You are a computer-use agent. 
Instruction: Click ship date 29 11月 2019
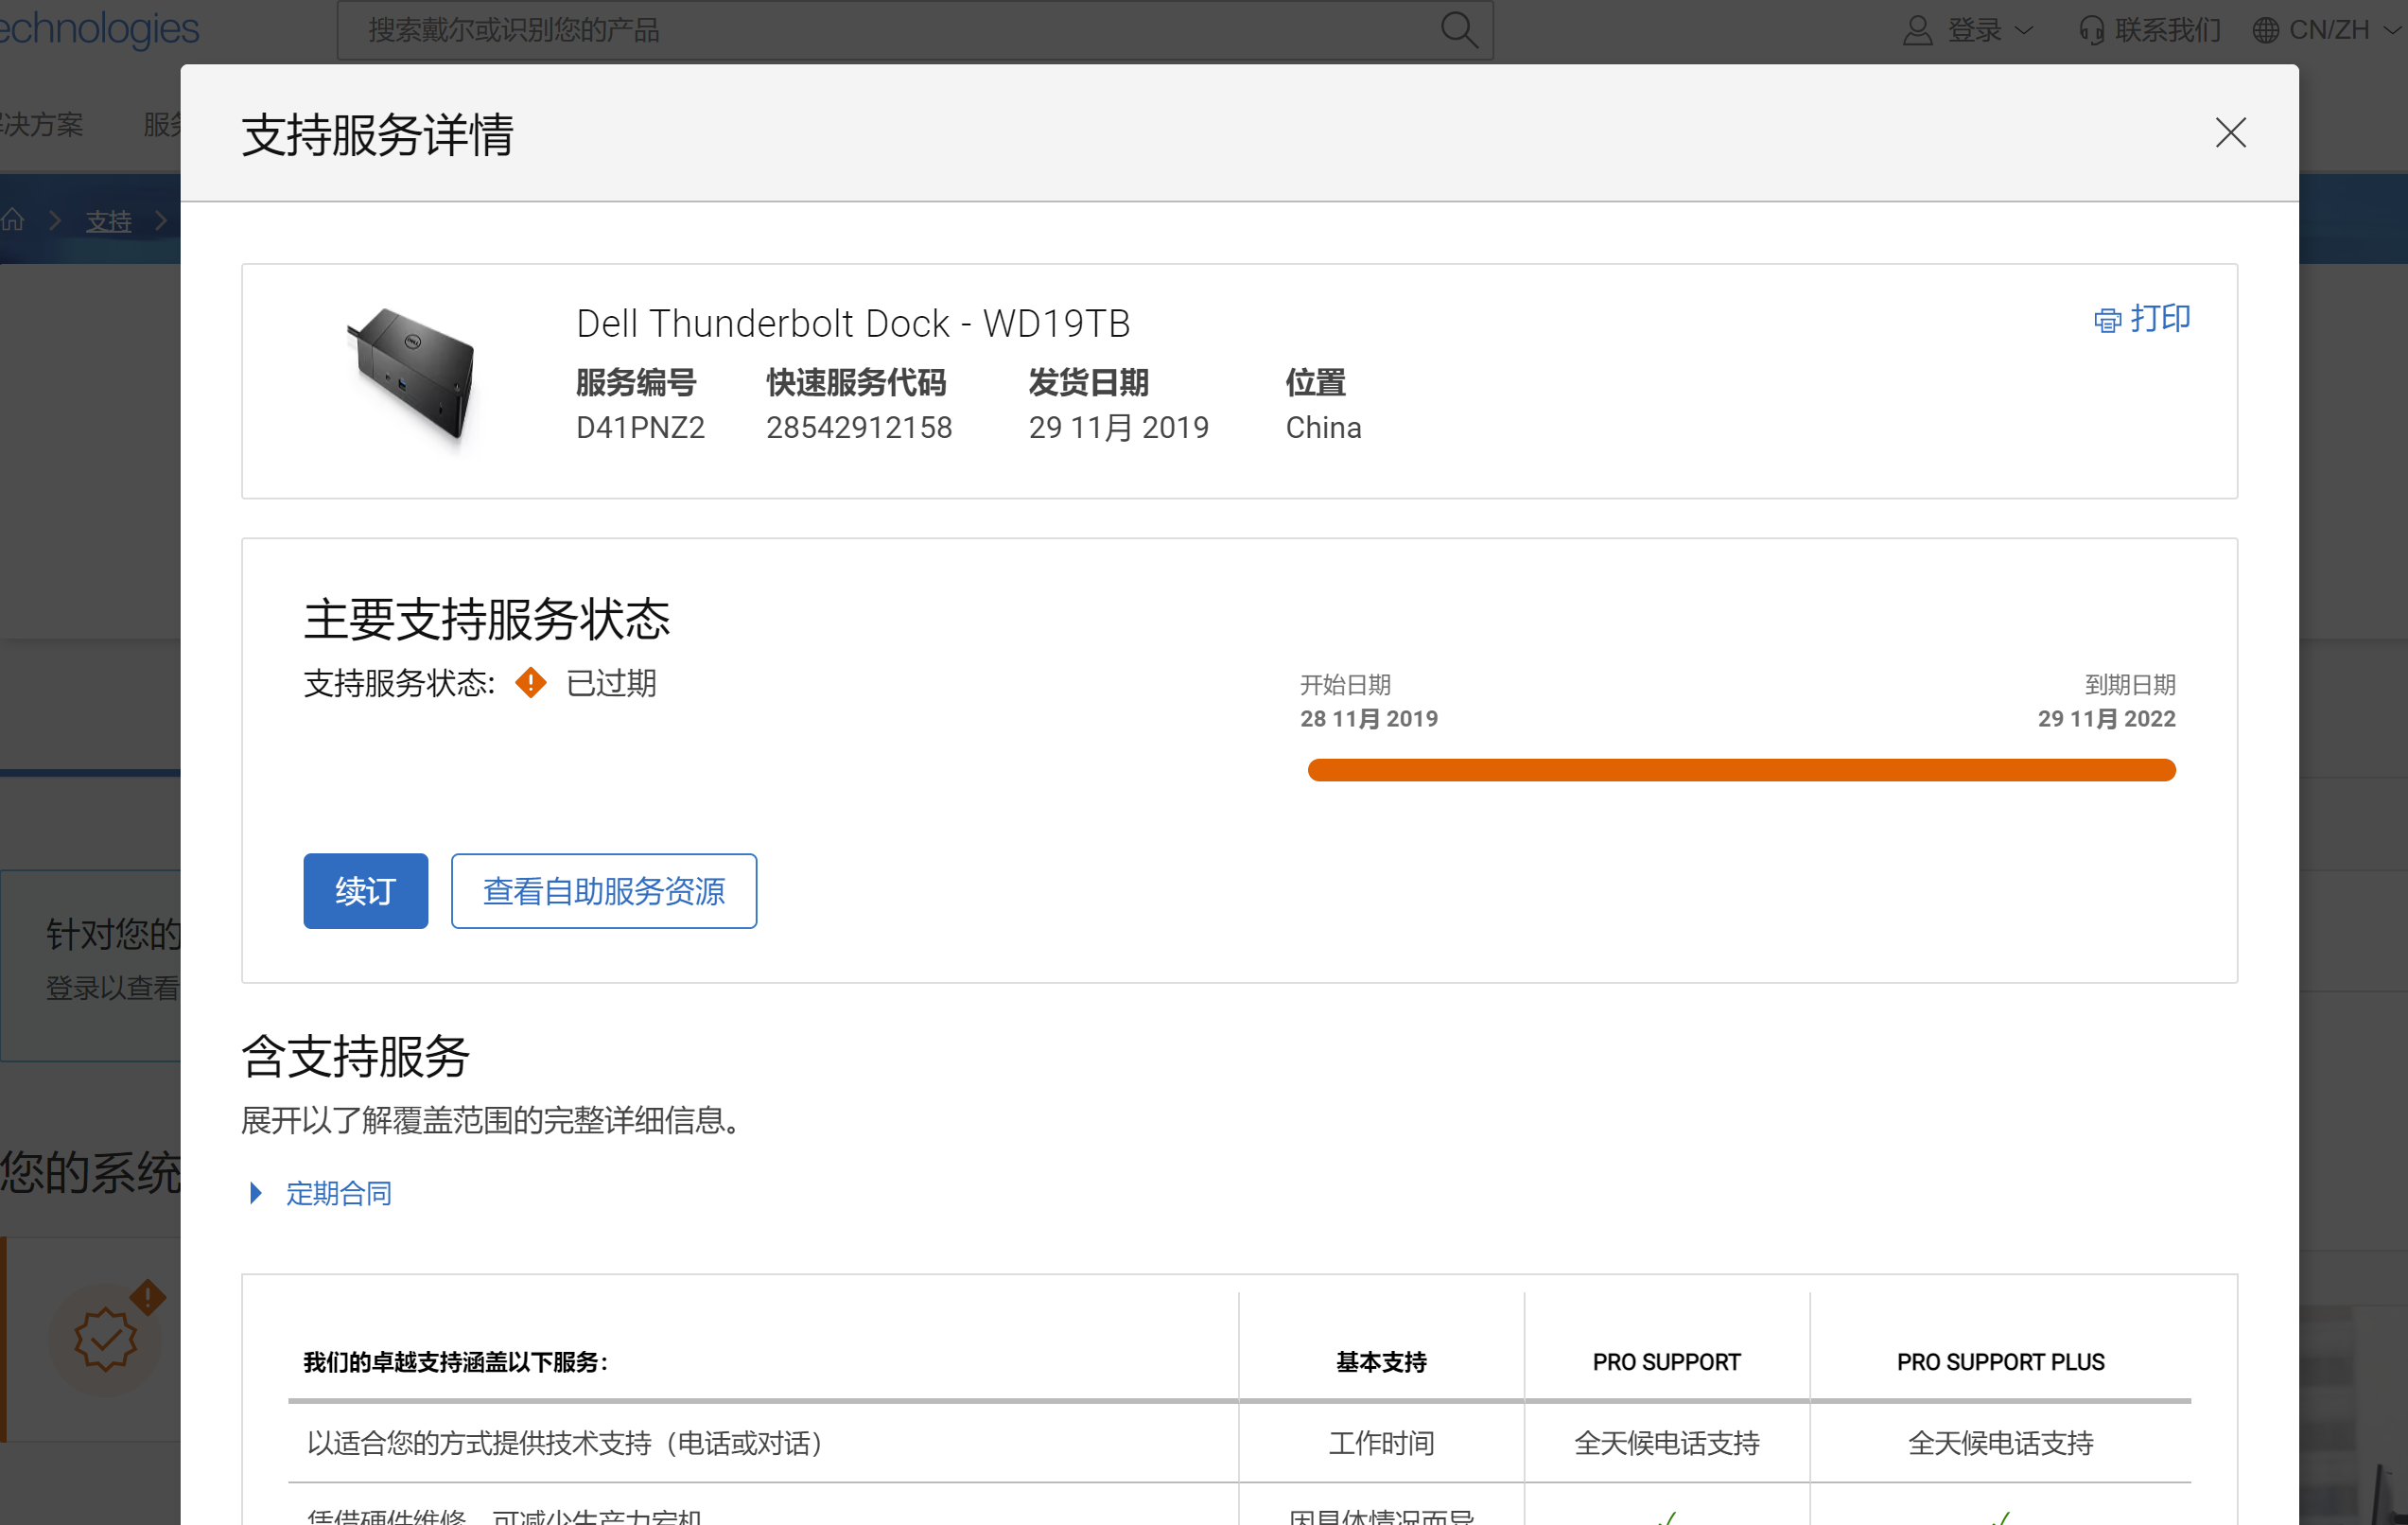(x=1118, y=427)
